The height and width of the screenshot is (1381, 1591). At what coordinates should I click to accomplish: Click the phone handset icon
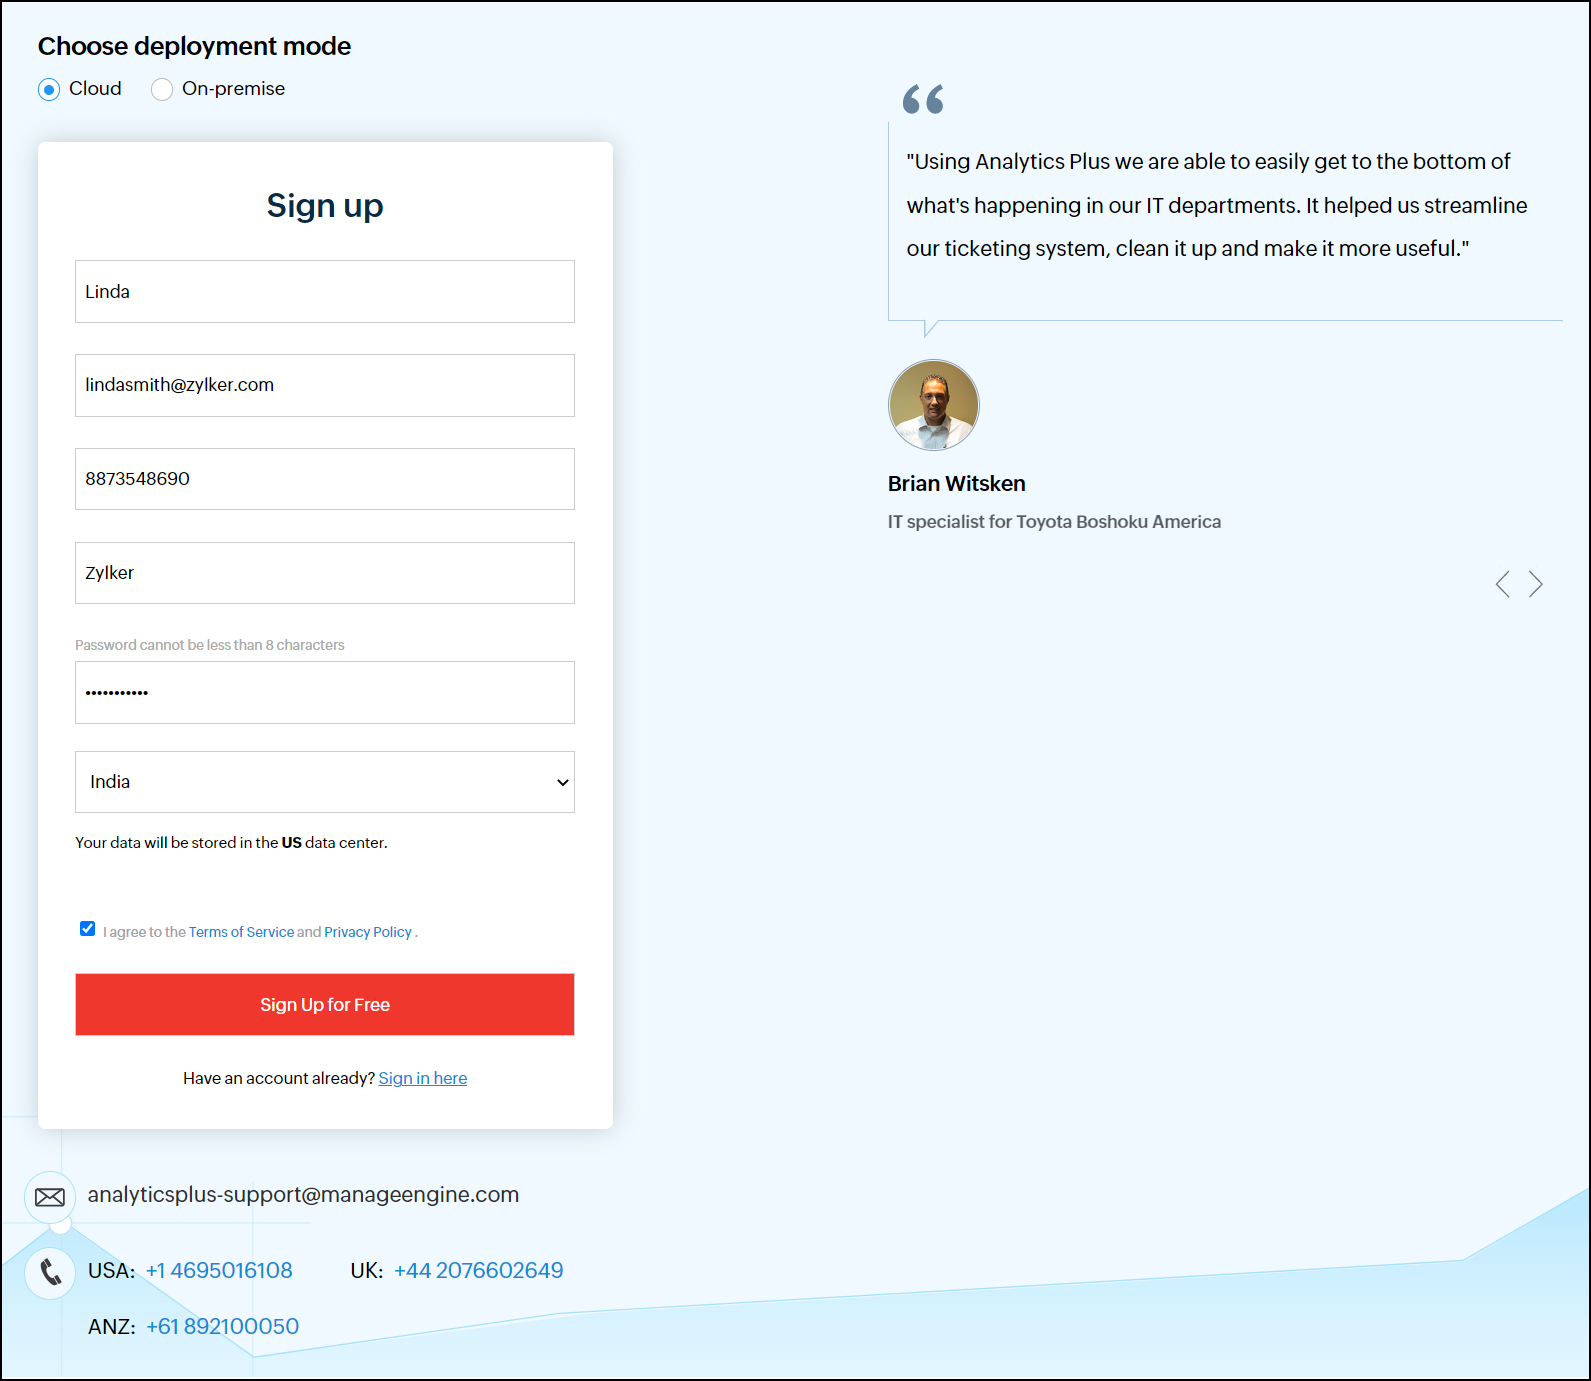pos(50,1272)
